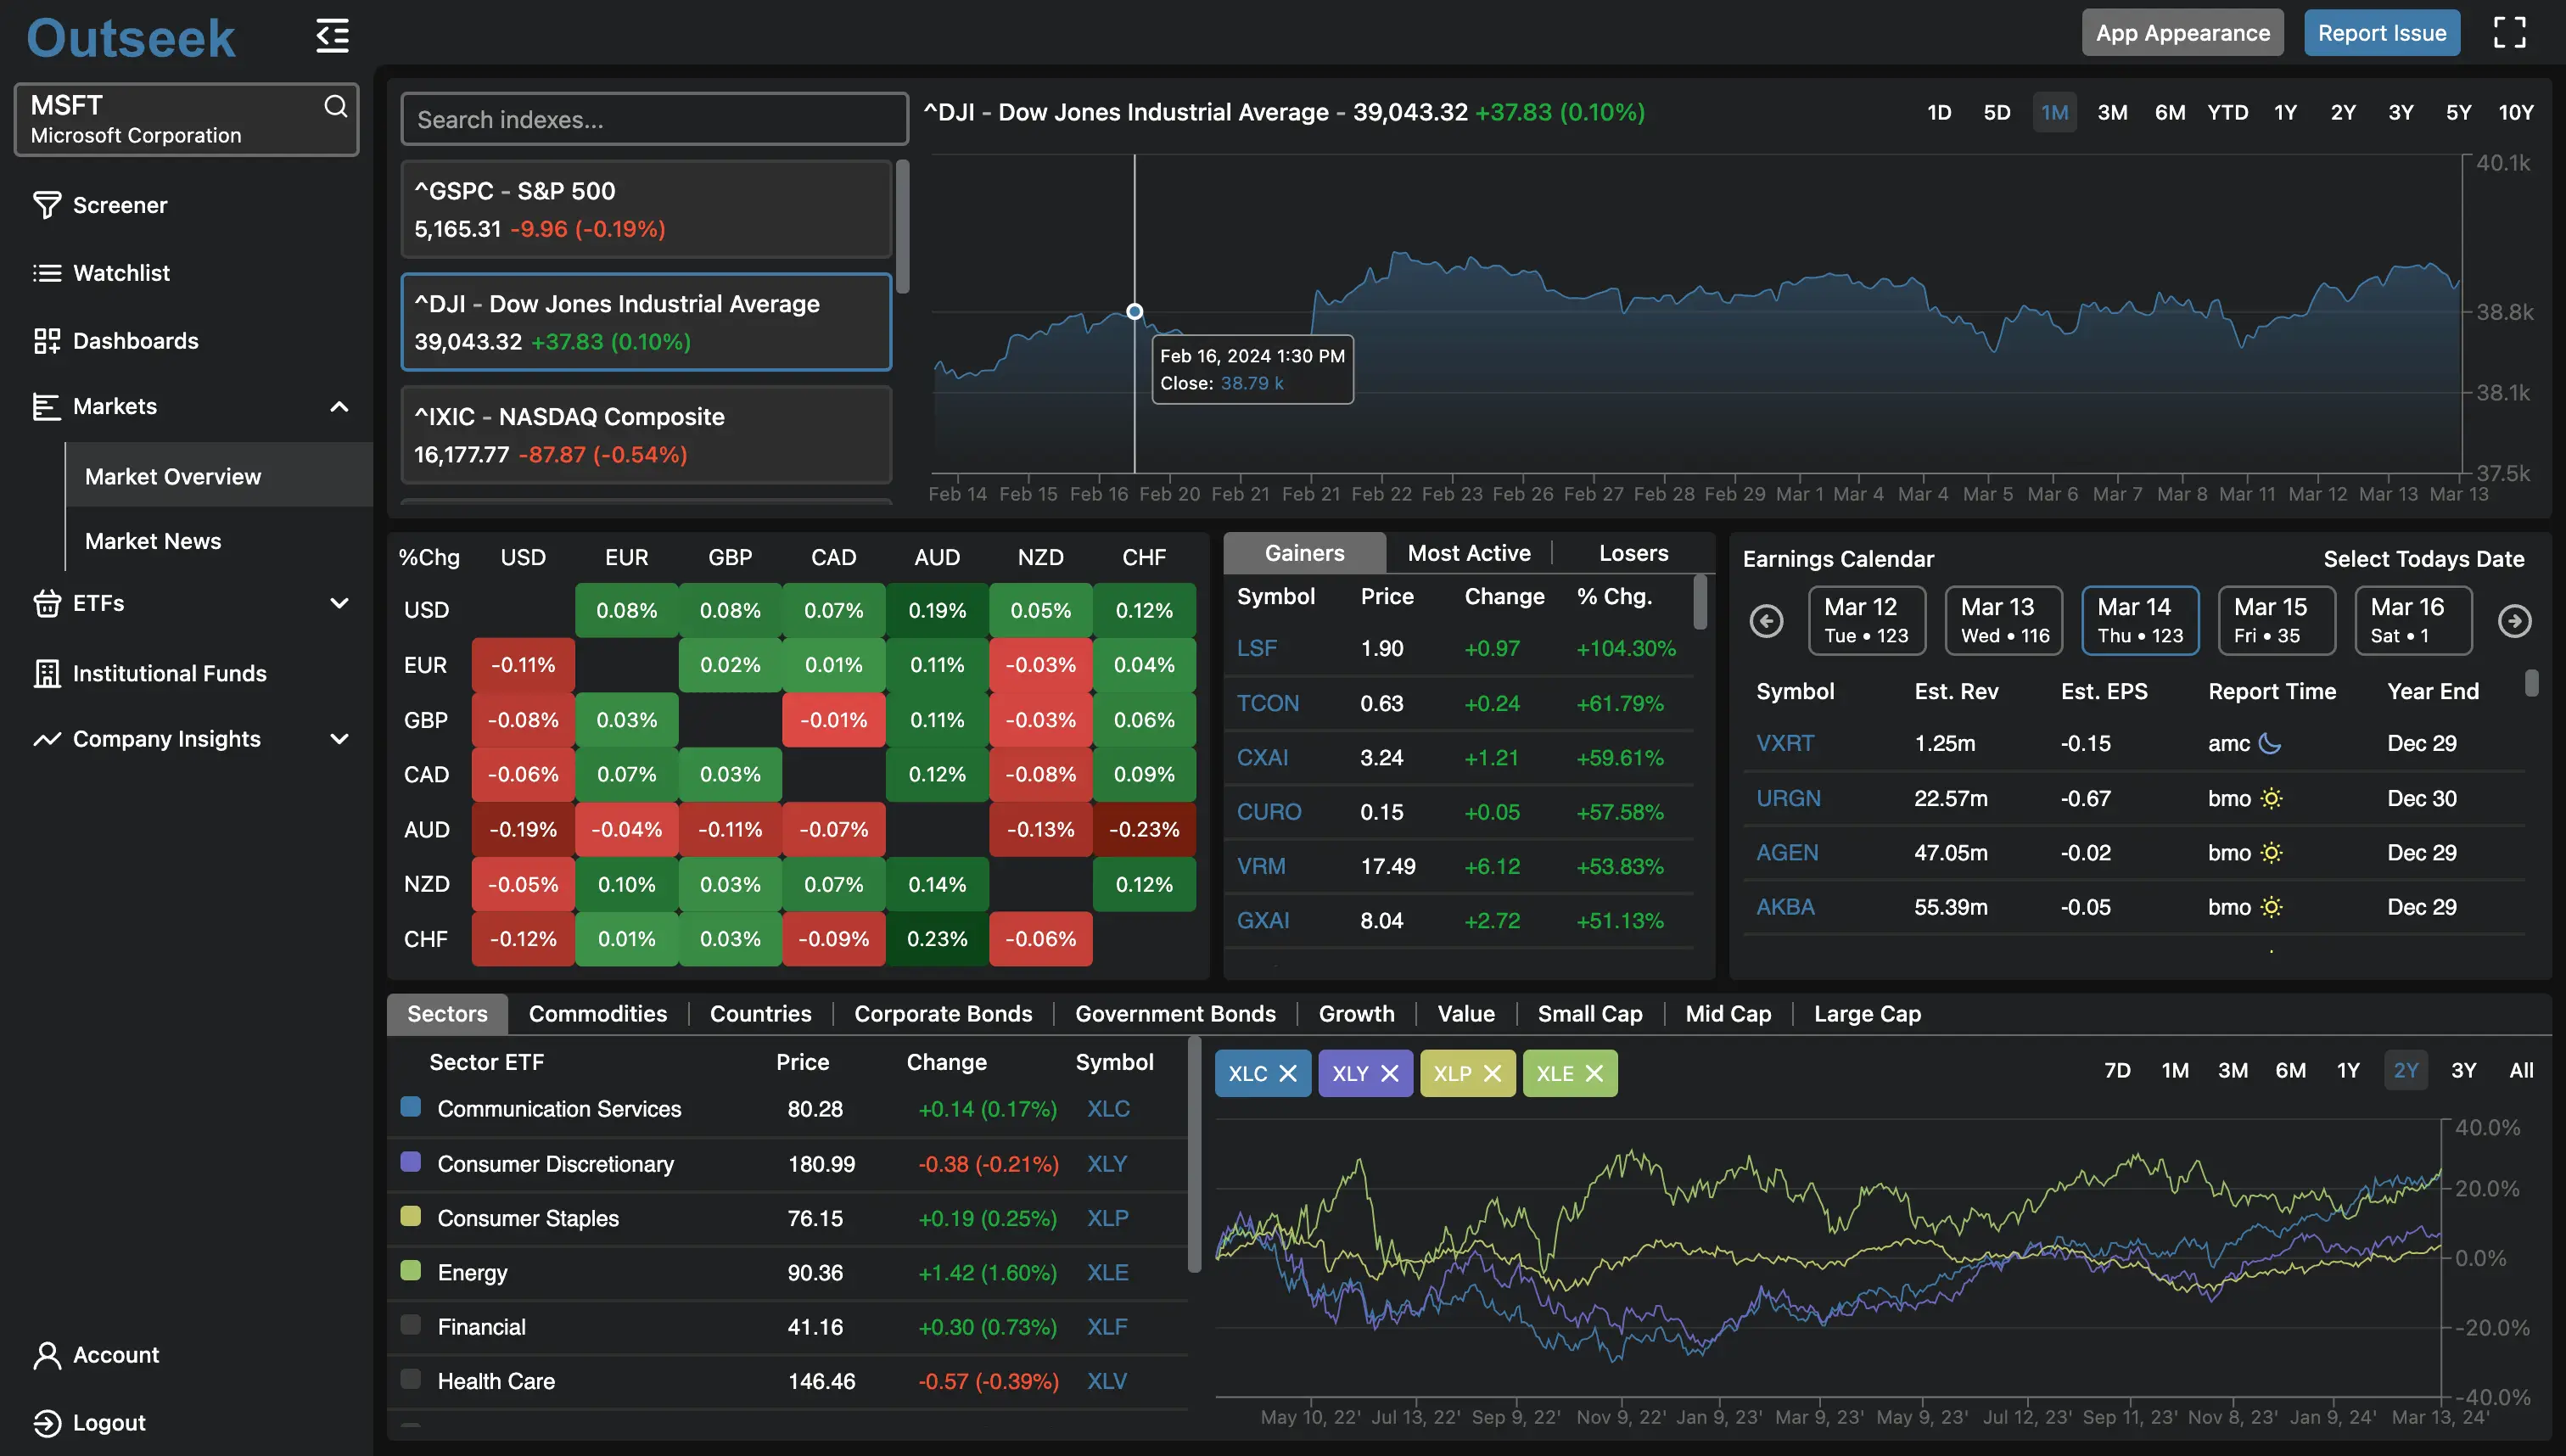Click the Consumer Staples color swatch
Viewport: 2566px width, 1456px height.
(411, 1216)
